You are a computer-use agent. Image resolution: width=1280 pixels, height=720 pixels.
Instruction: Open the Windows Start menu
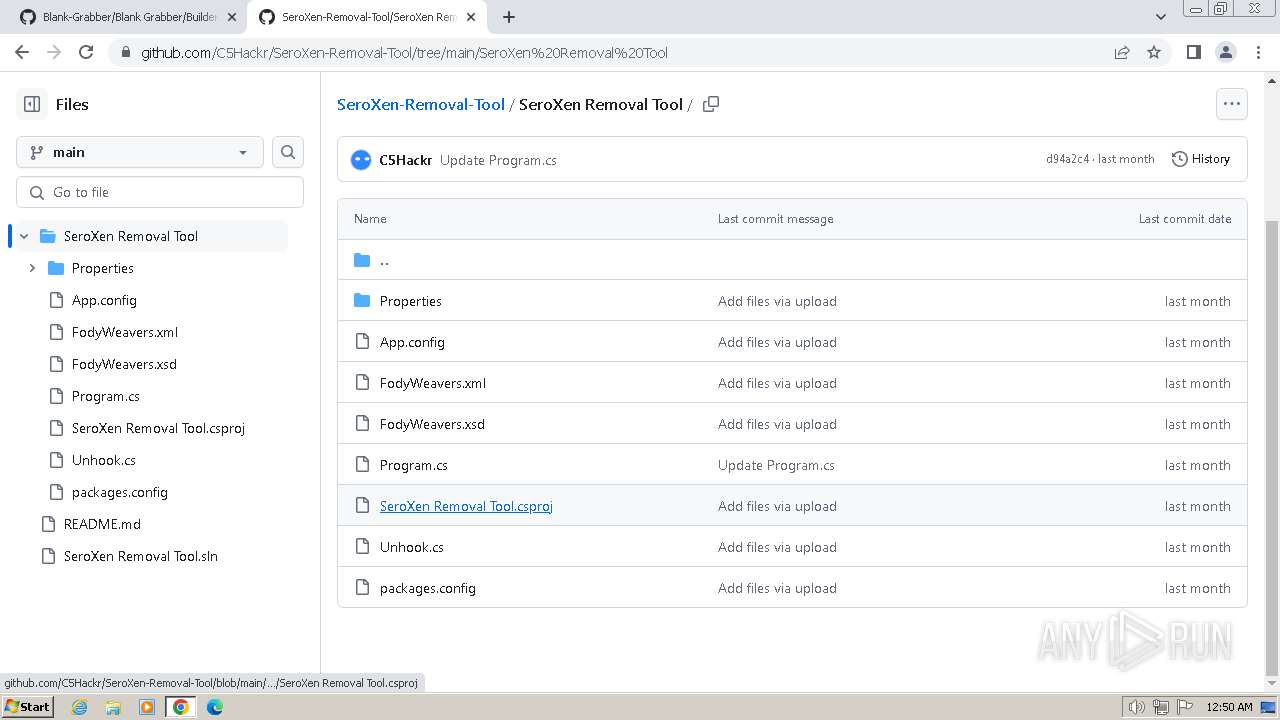click(x=28, y=706)
